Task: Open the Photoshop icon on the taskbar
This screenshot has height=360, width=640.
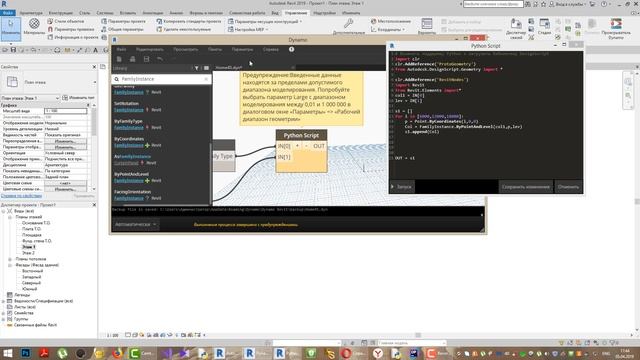Action: click(26, 353)
